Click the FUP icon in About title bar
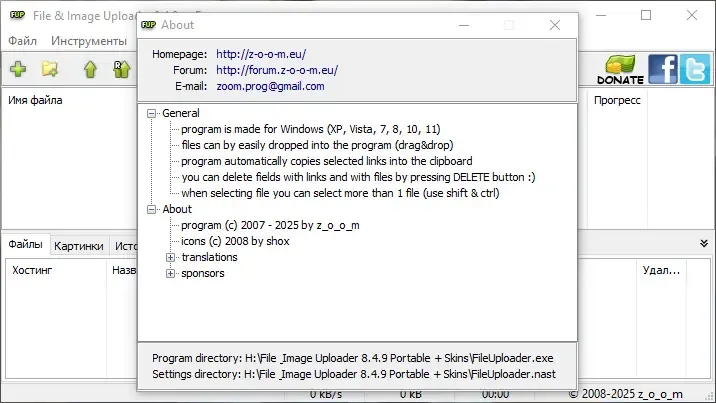The image size is (716, 403). (148, 25)
